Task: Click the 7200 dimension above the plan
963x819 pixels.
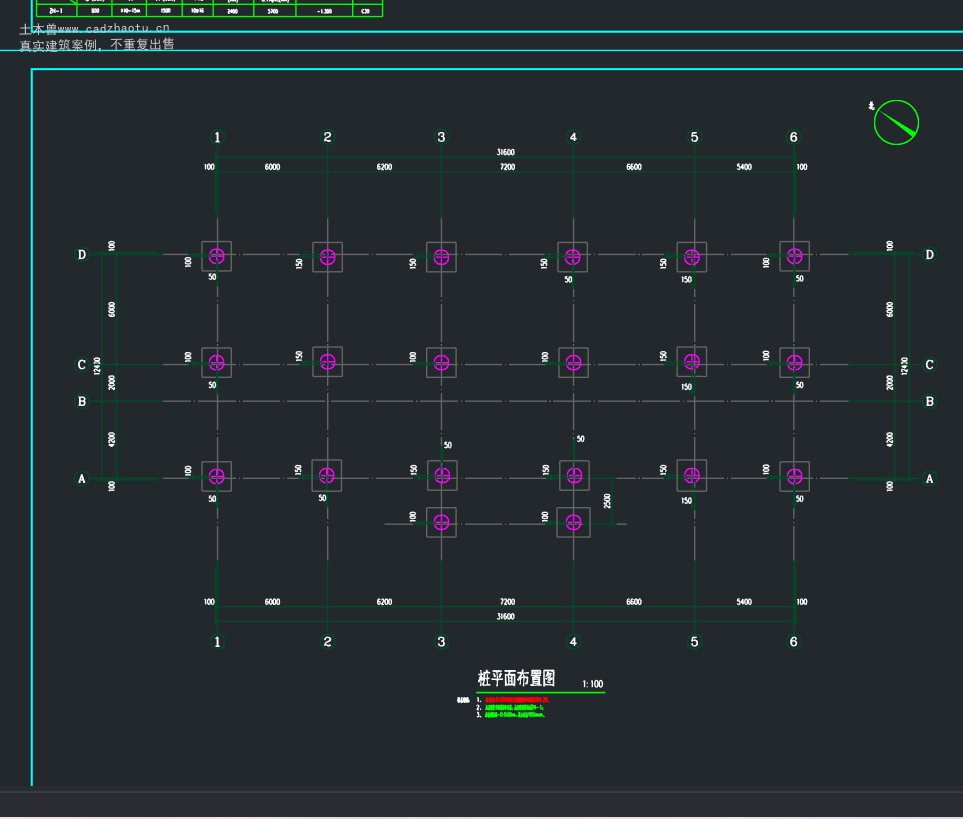Action: (x=507, y=167)
